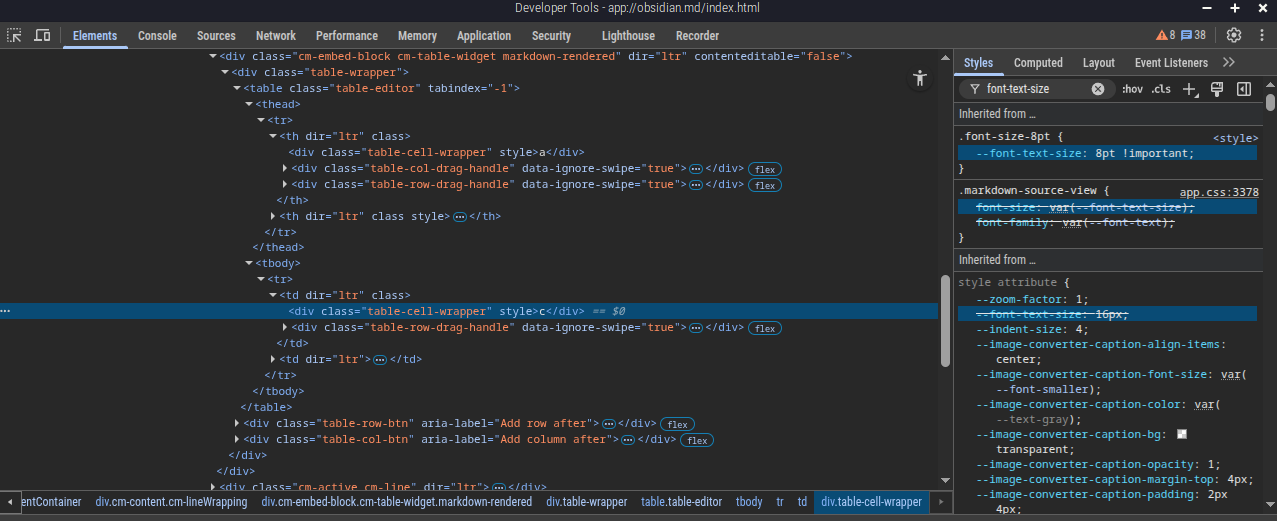Toggle the computed styles sidebar icon
This screenshot has height=521, width=1277.
pos(1244,89)
